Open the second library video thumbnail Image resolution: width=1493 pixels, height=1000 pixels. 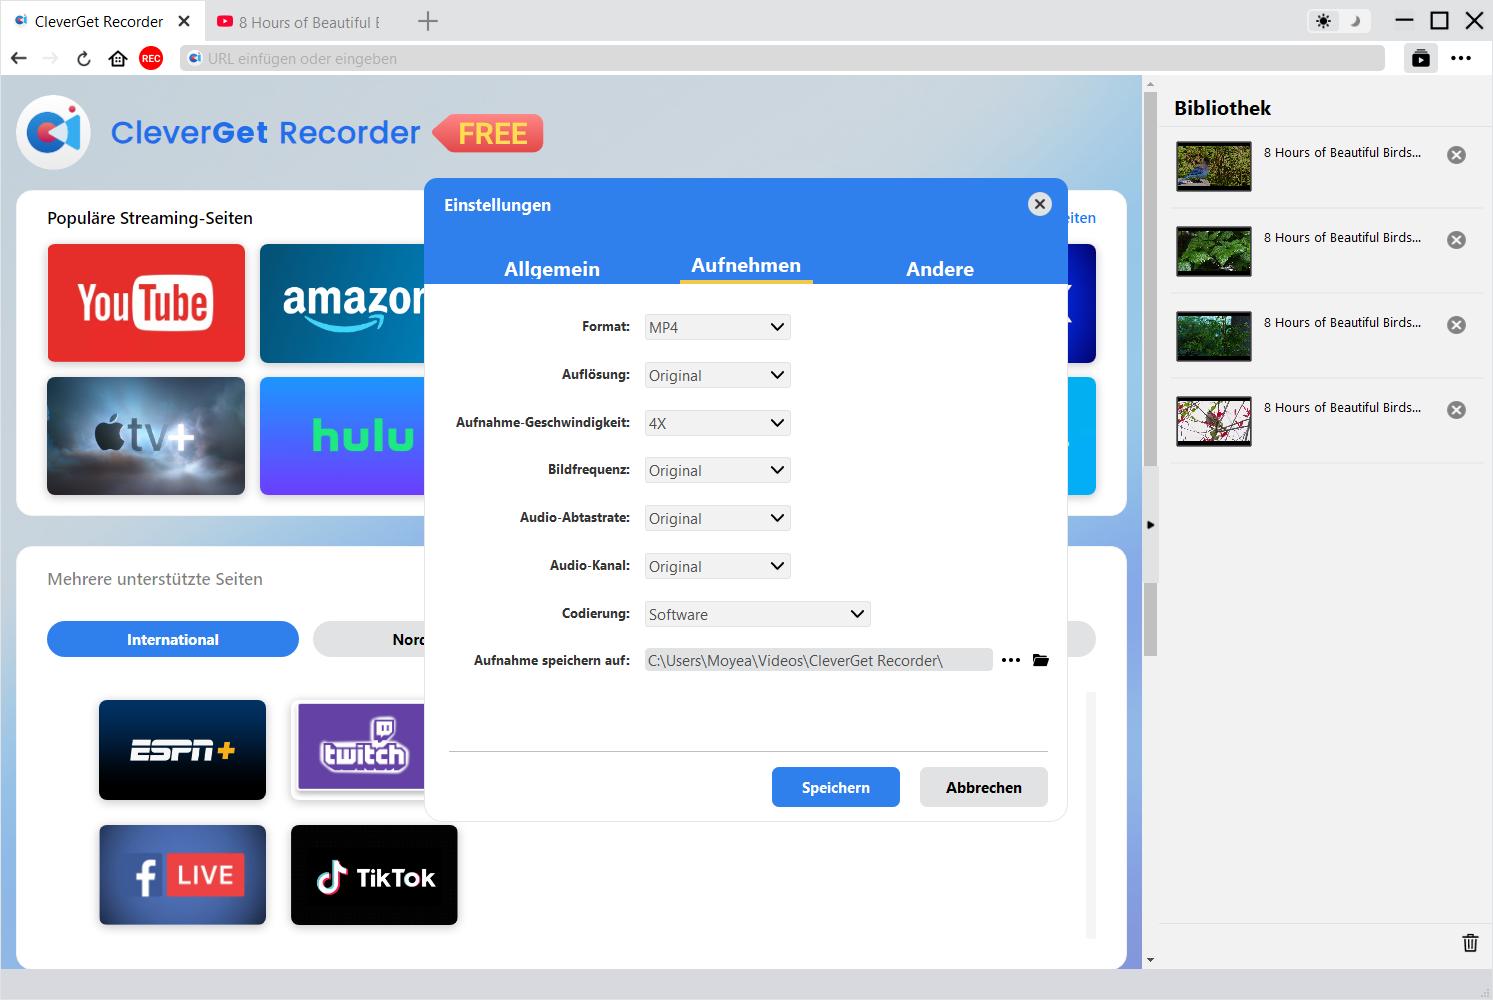(x=1214, y=251)
